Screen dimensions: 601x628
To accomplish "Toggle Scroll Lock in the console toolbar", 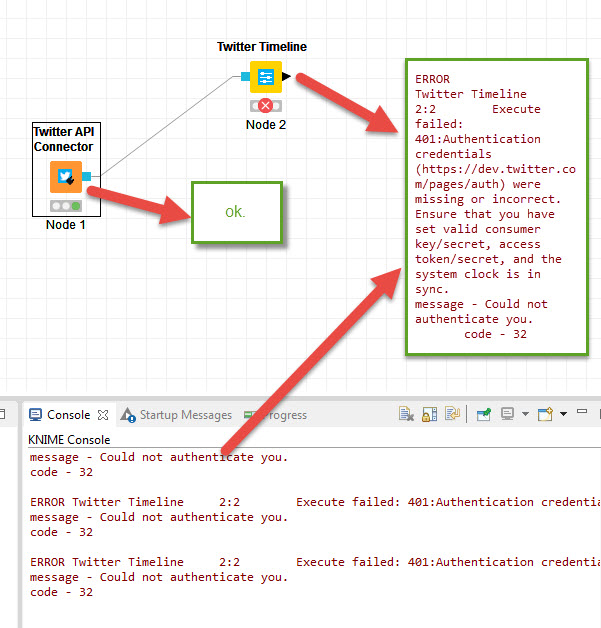I will click(x=429, y=414).
